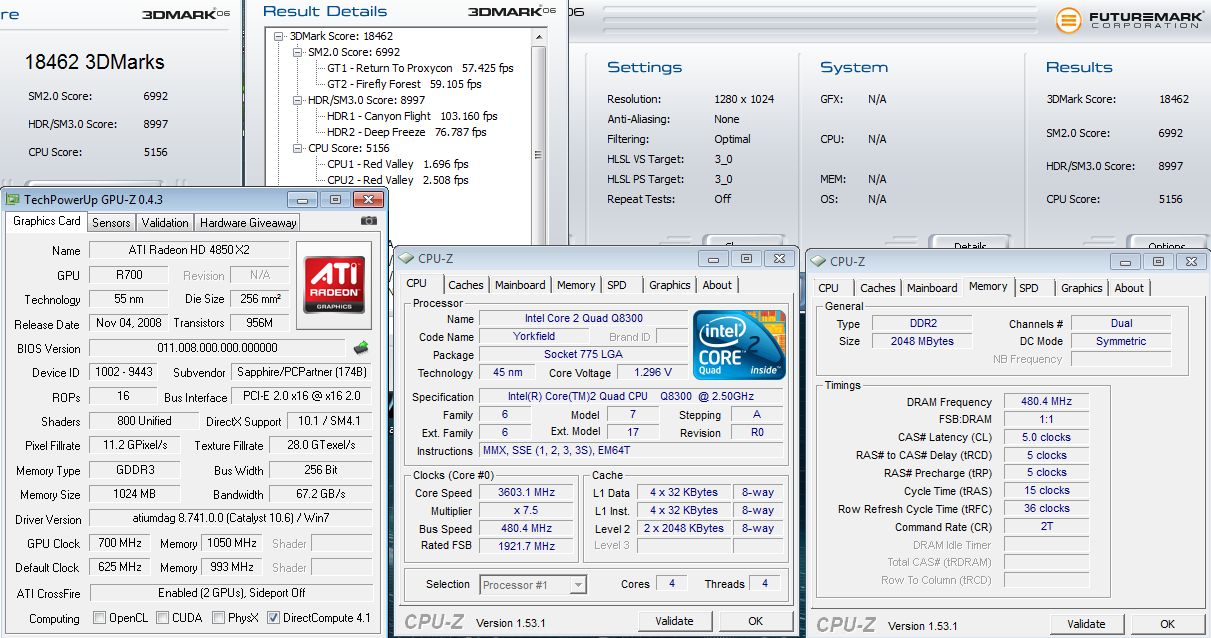
Task: Toggle the OpenCL checkbox in GPU-Z
Action: [98, 618]
